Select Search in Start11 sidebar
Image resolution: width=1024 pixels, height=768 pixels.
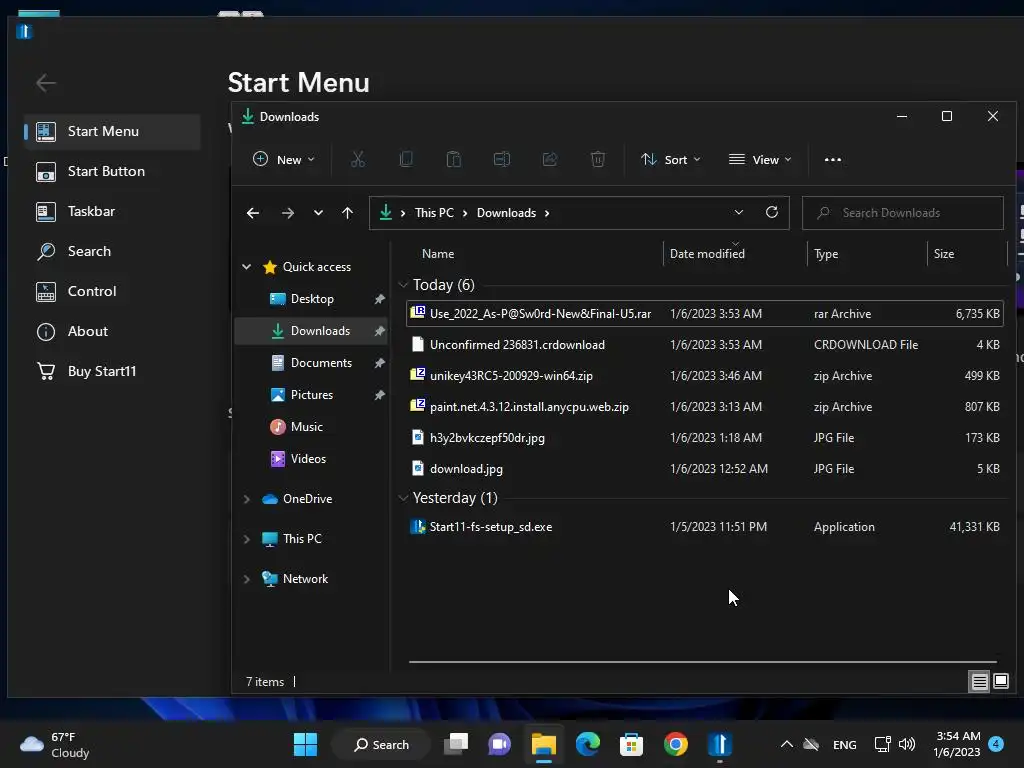pyautogui.click(x=112, y=251)
